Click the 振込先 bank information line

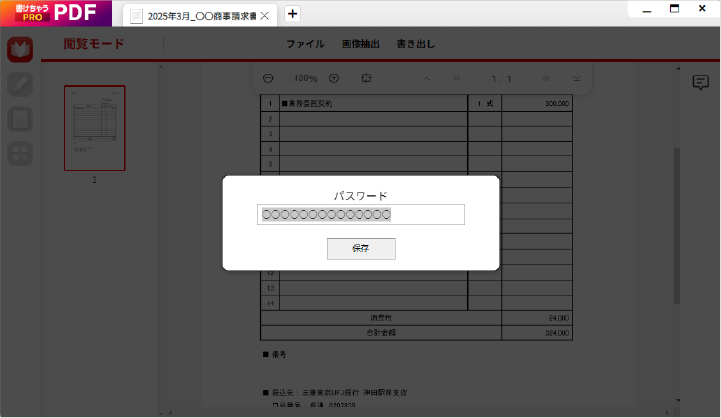coord(335,393)
